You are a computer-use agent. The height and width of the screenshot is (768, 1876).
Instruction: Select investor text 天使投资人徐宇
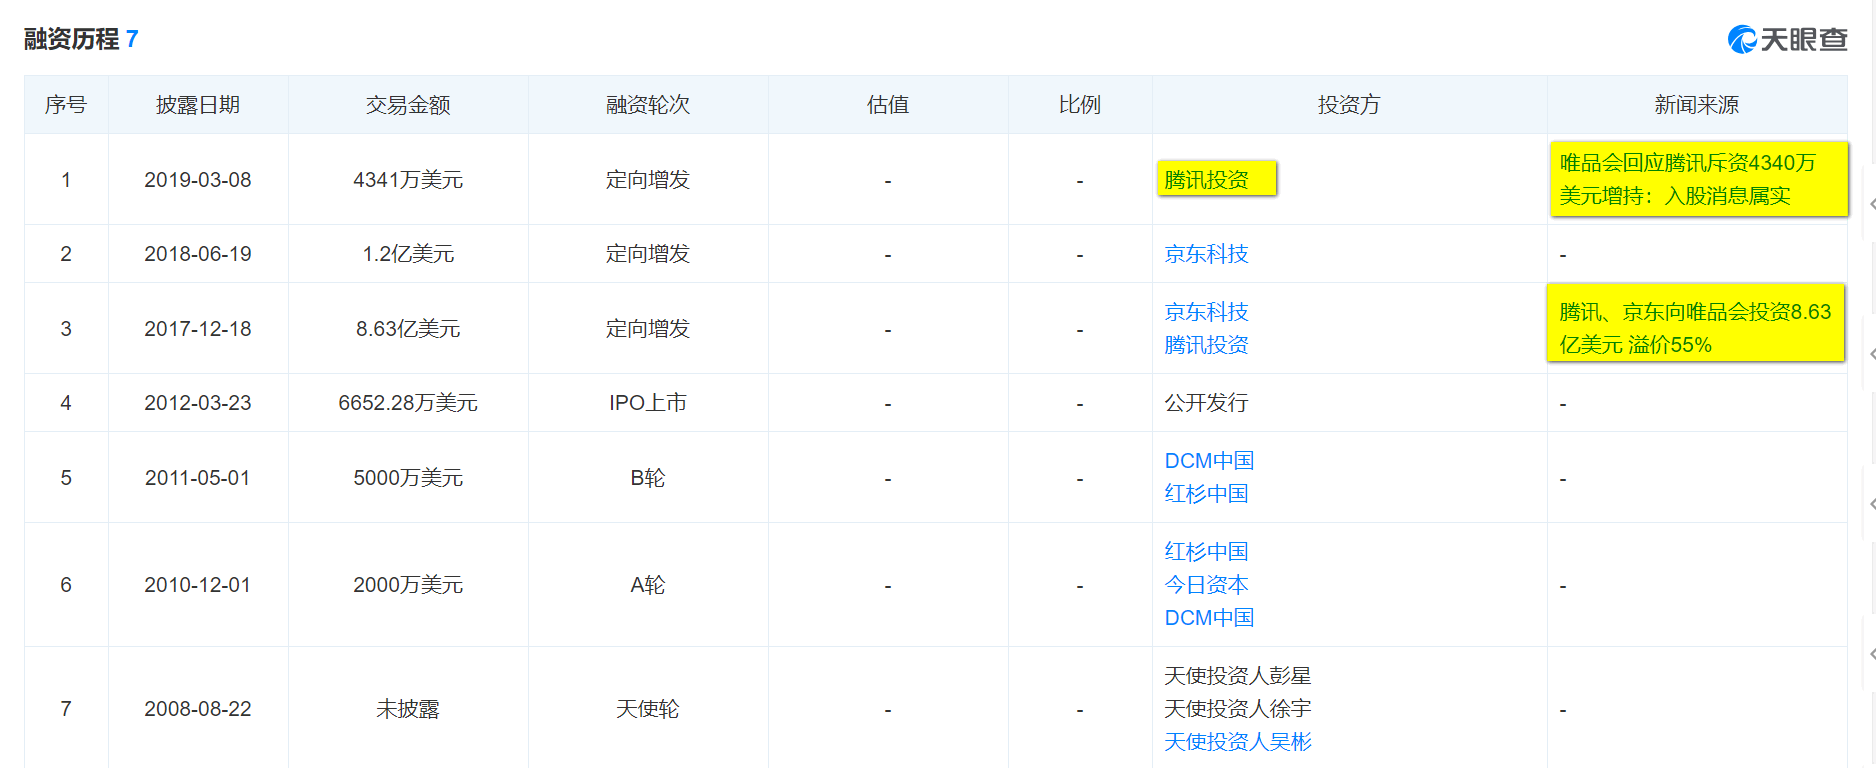pyautogui.click(x=1238, y=709)
